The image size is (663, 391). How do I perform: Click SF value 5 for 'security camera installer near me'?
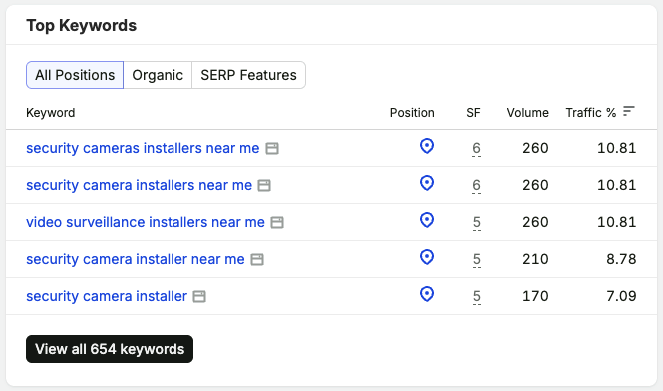tap(477, 259)
